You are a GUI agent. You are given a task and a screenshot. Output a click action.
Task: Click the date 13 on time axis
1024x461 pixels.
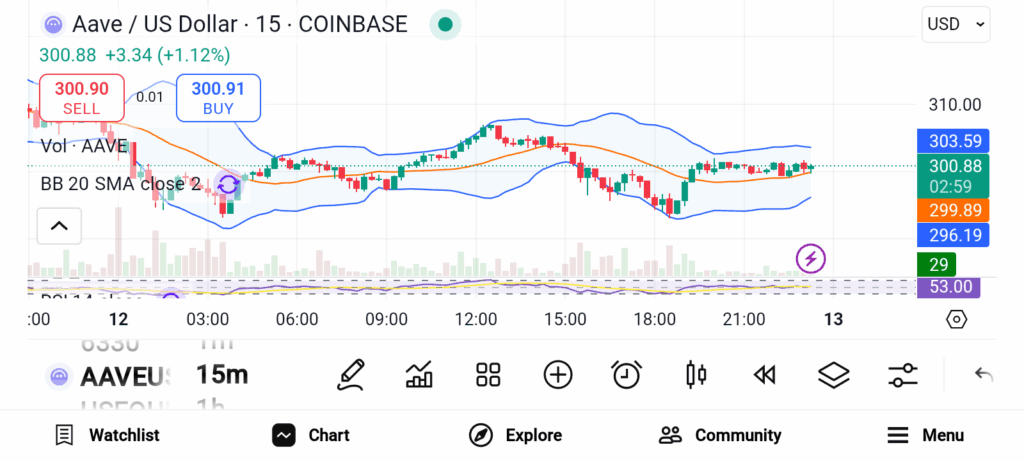tap(833, 319)
